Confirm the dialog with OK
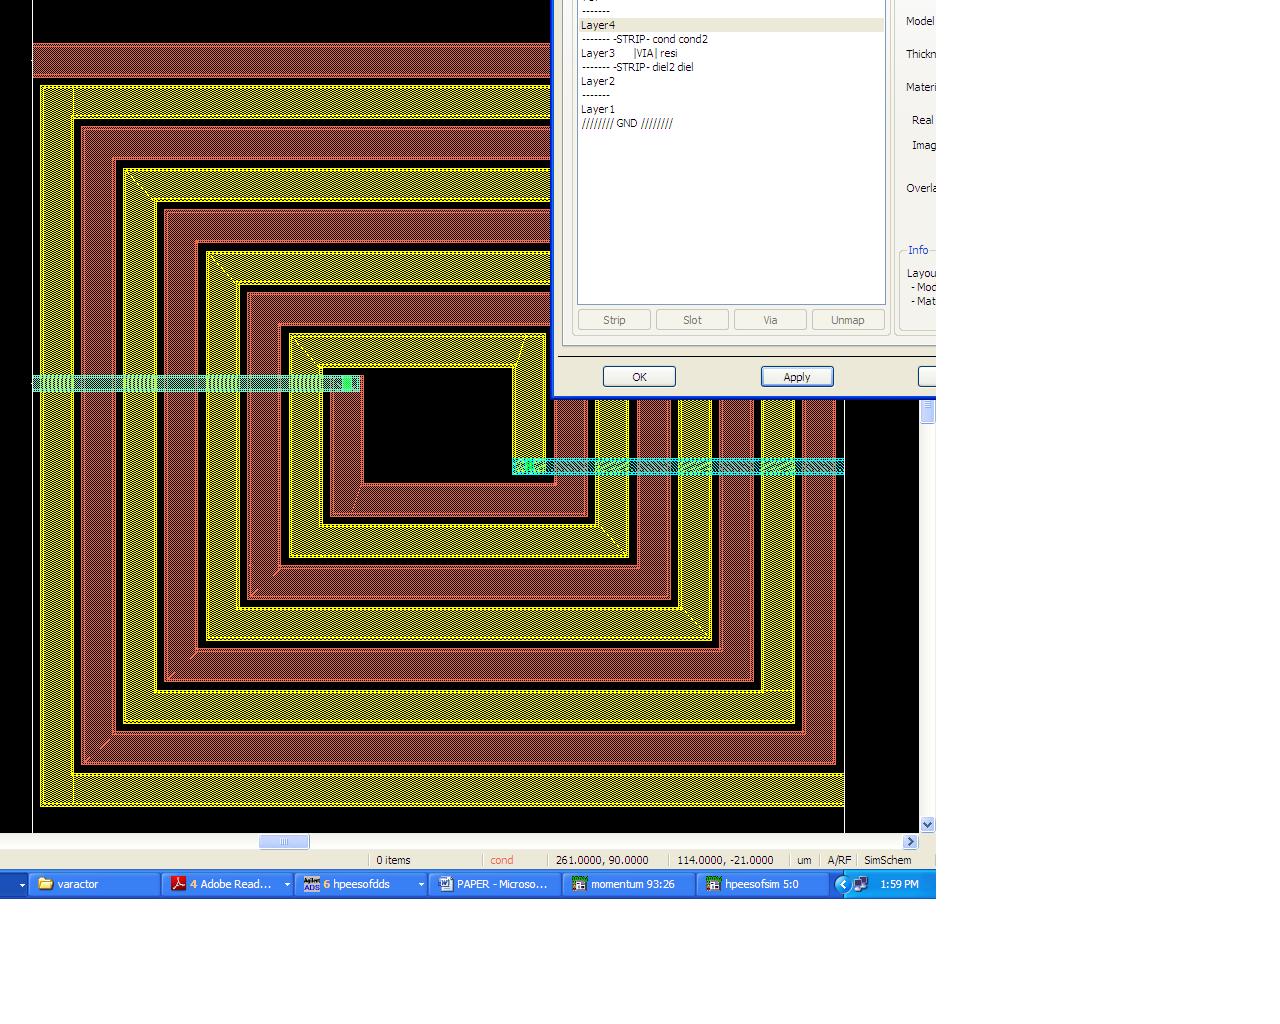The image size is (1280, 1024). coord(639,377)
